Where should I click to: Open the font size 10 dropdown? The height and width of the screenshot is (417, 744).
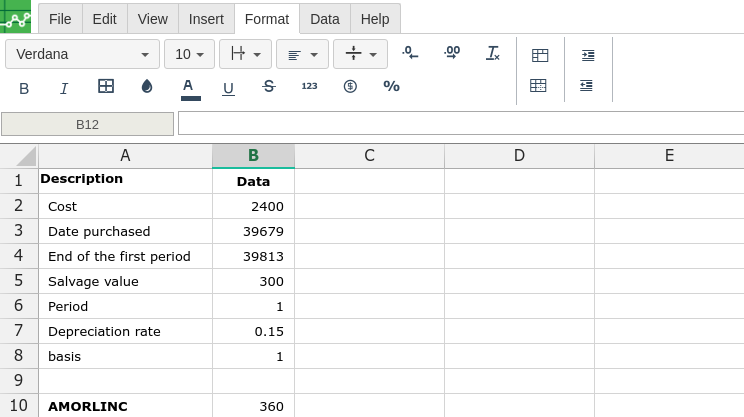click(189, 54)
